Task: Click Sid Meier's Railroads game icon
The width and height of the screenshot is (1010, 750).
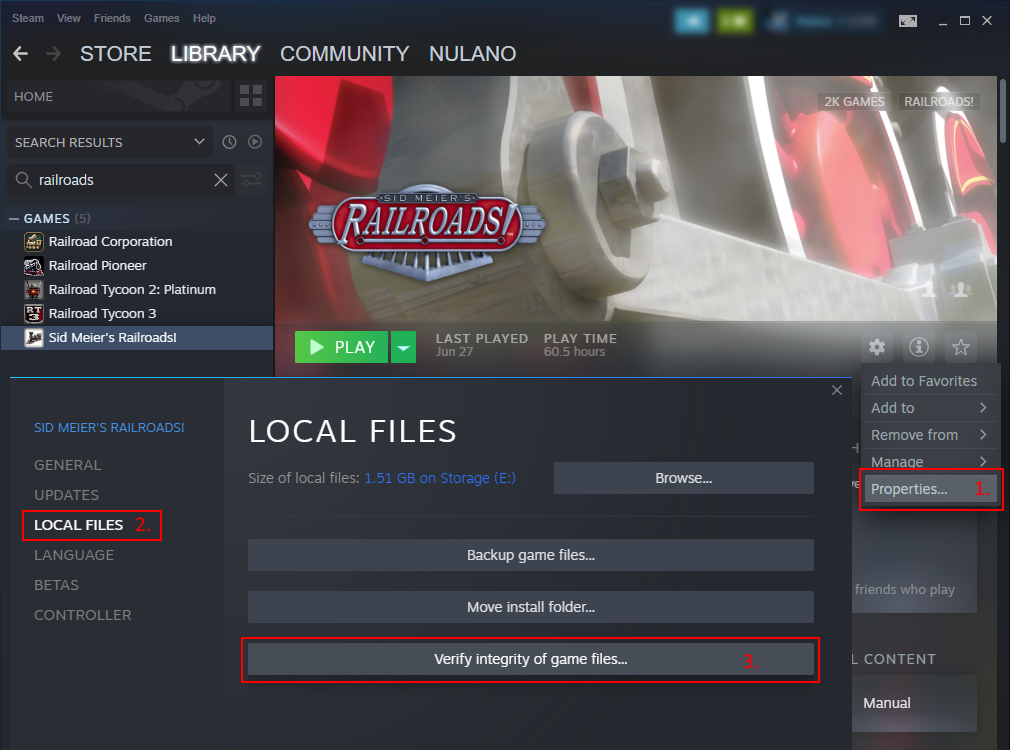Action: point(33,337)
